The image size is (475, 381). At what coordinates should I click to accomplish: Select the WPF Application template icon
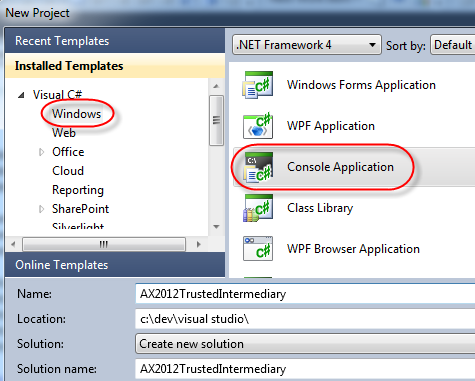[257, 126]
